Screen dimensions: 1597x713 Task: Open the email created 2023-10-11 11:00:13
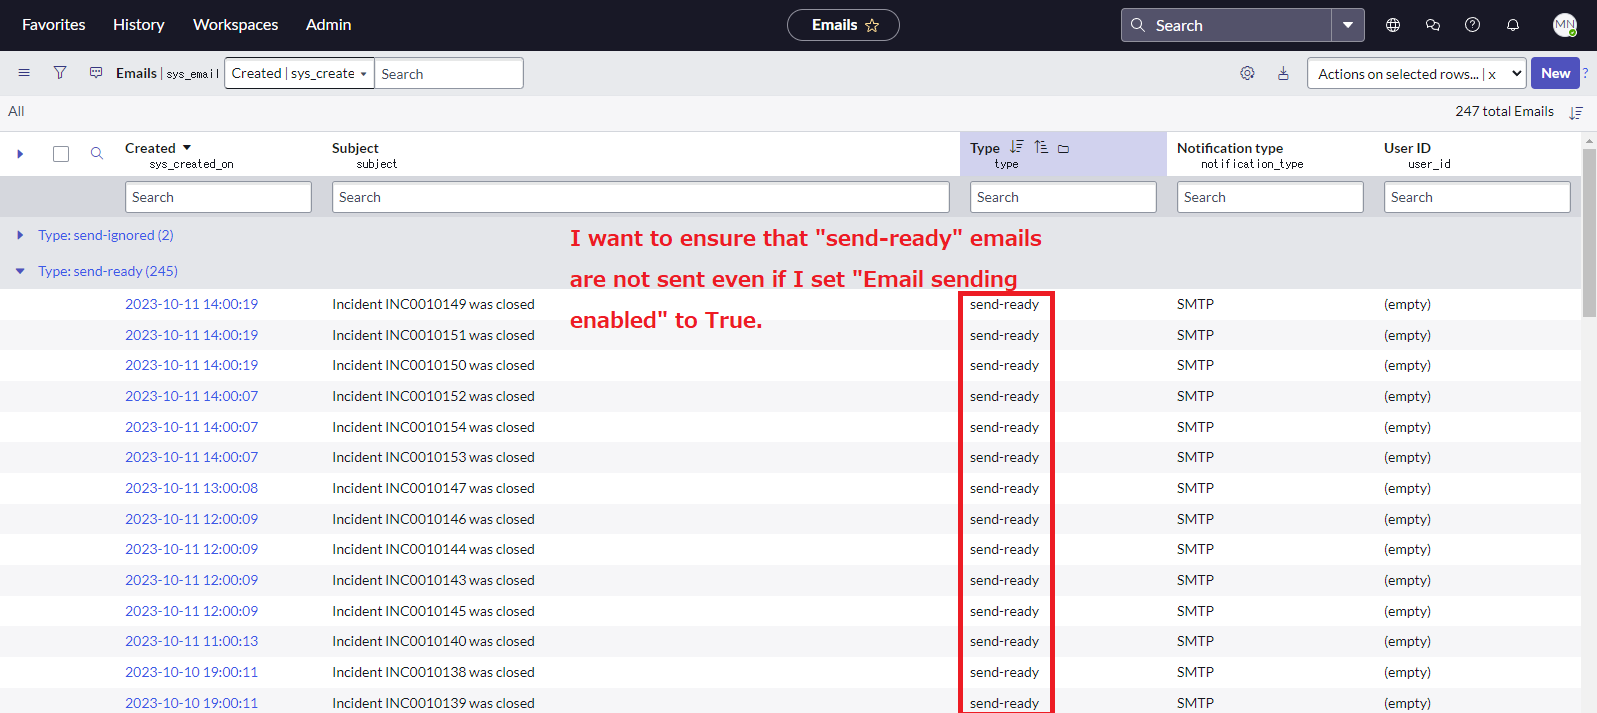pos(191,641)
